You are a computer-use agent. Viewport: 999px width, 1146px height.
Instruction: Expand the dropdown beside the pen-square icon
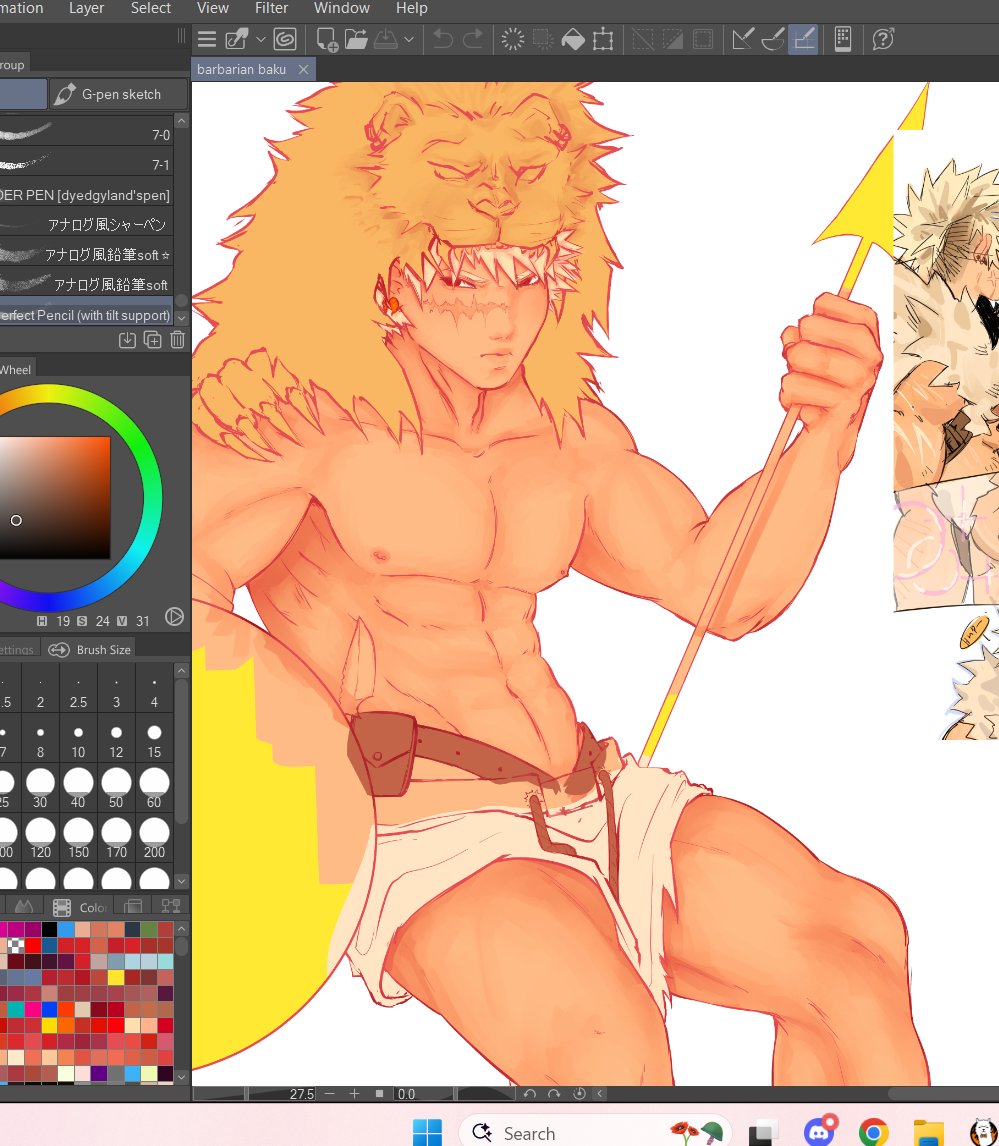tap(260, 39)
